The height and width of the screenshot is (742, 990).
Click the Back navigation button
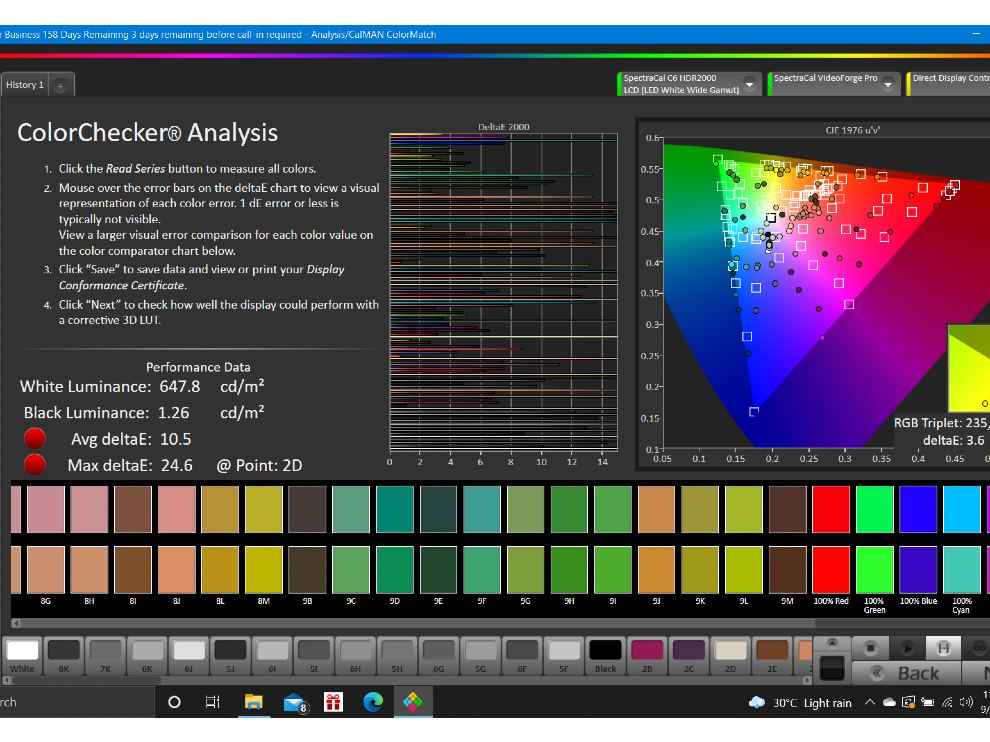(906, 673)
